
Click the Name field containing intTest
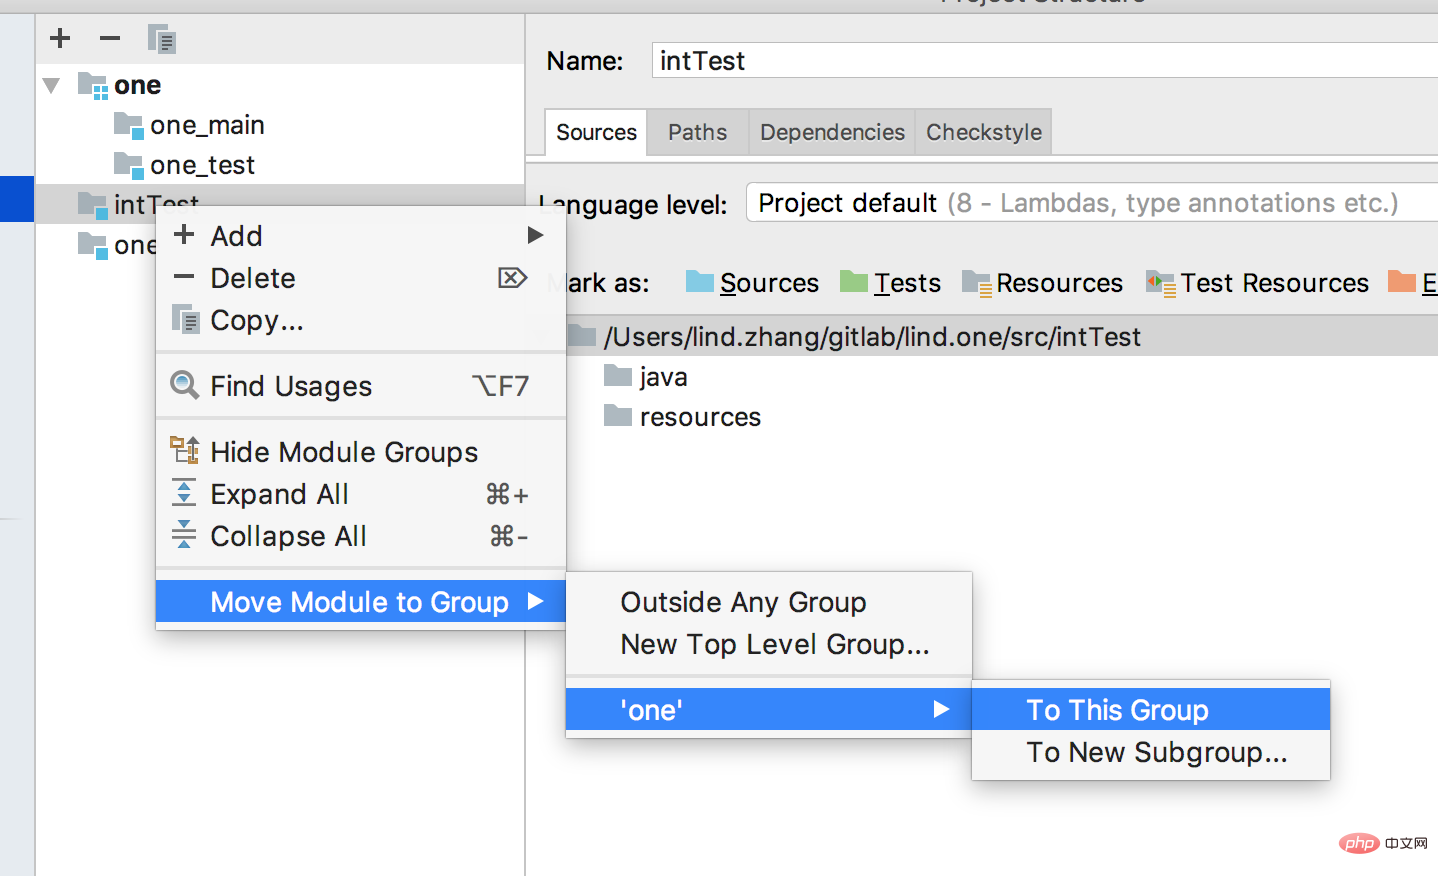coord(1045,61)
